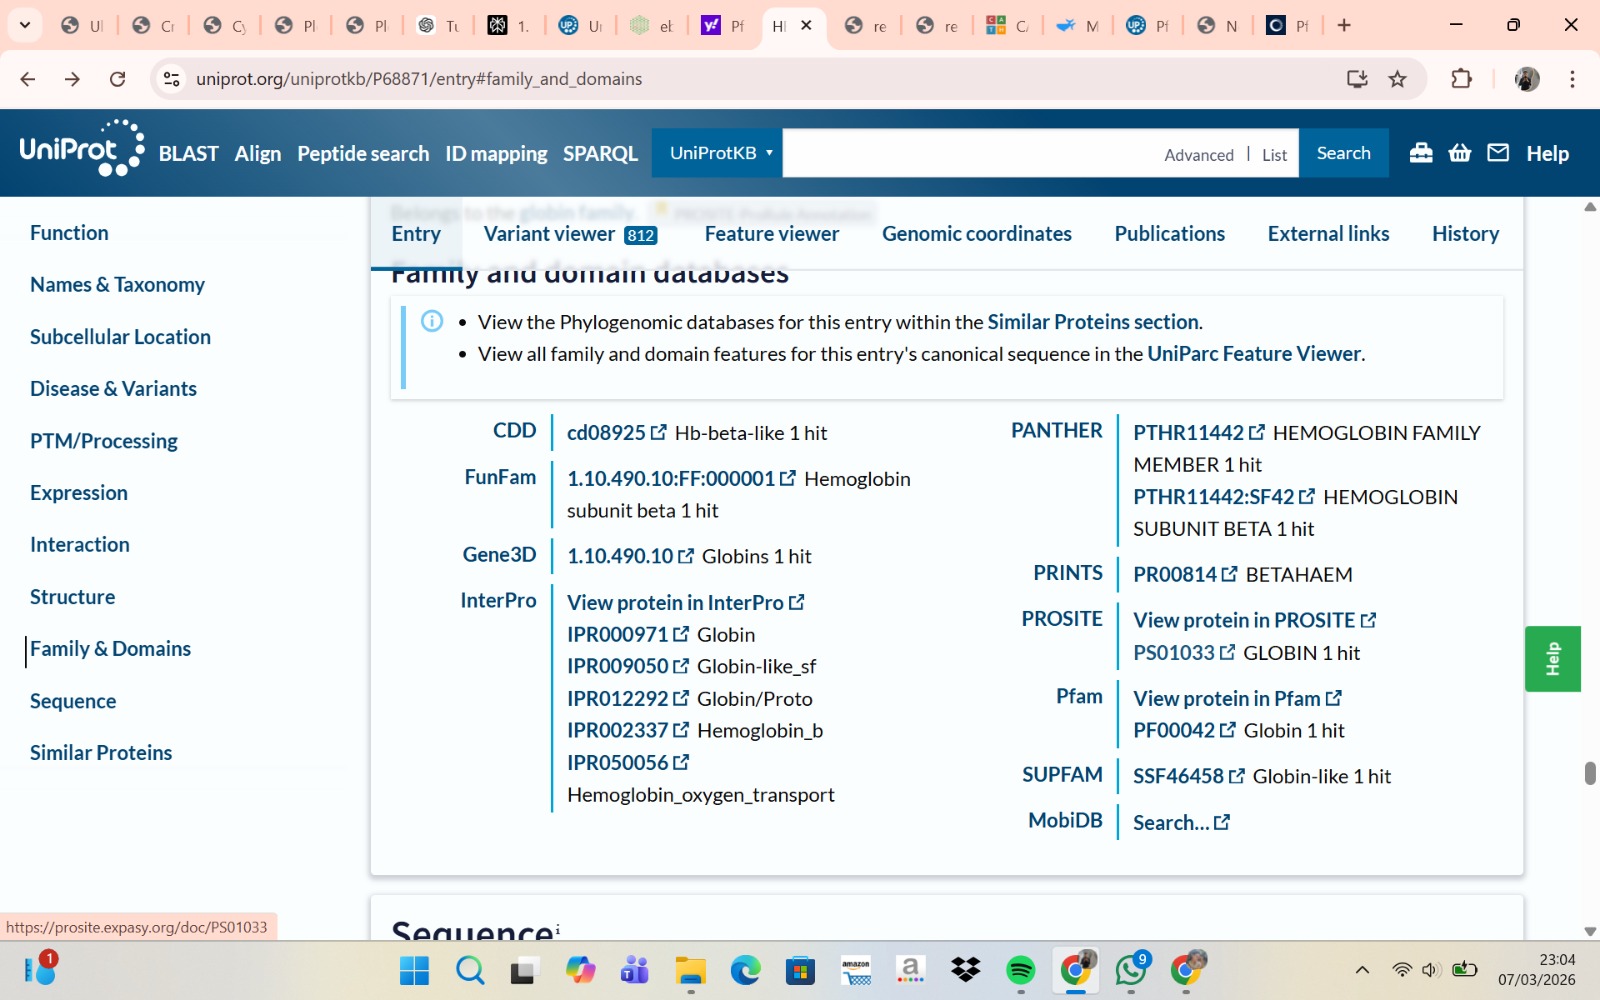Expand the UniProtKB database dropdown
Viewport: 1600px width, 1000px height.
click(x=720, y=153)
